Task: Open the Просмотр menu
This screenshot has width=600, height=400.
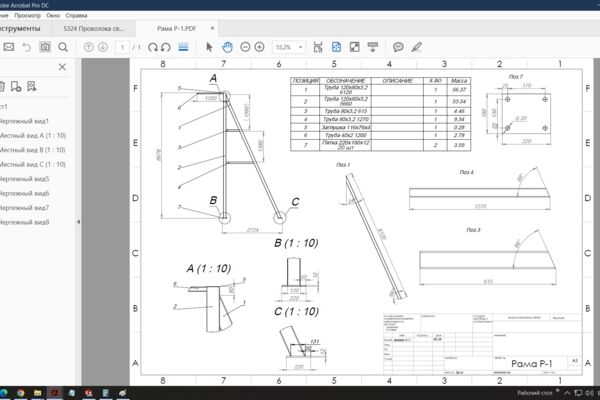Action: [x=27, y=16]
